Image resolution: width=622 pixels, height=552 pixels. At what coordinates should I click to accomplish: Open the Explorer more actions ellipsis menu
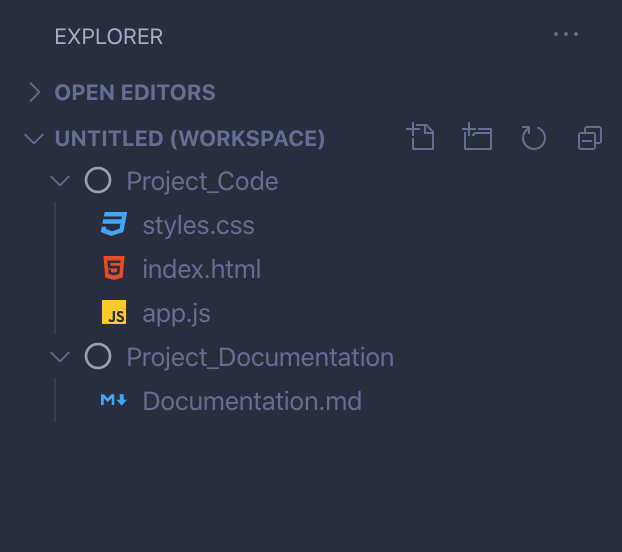[x=566, y=34]
